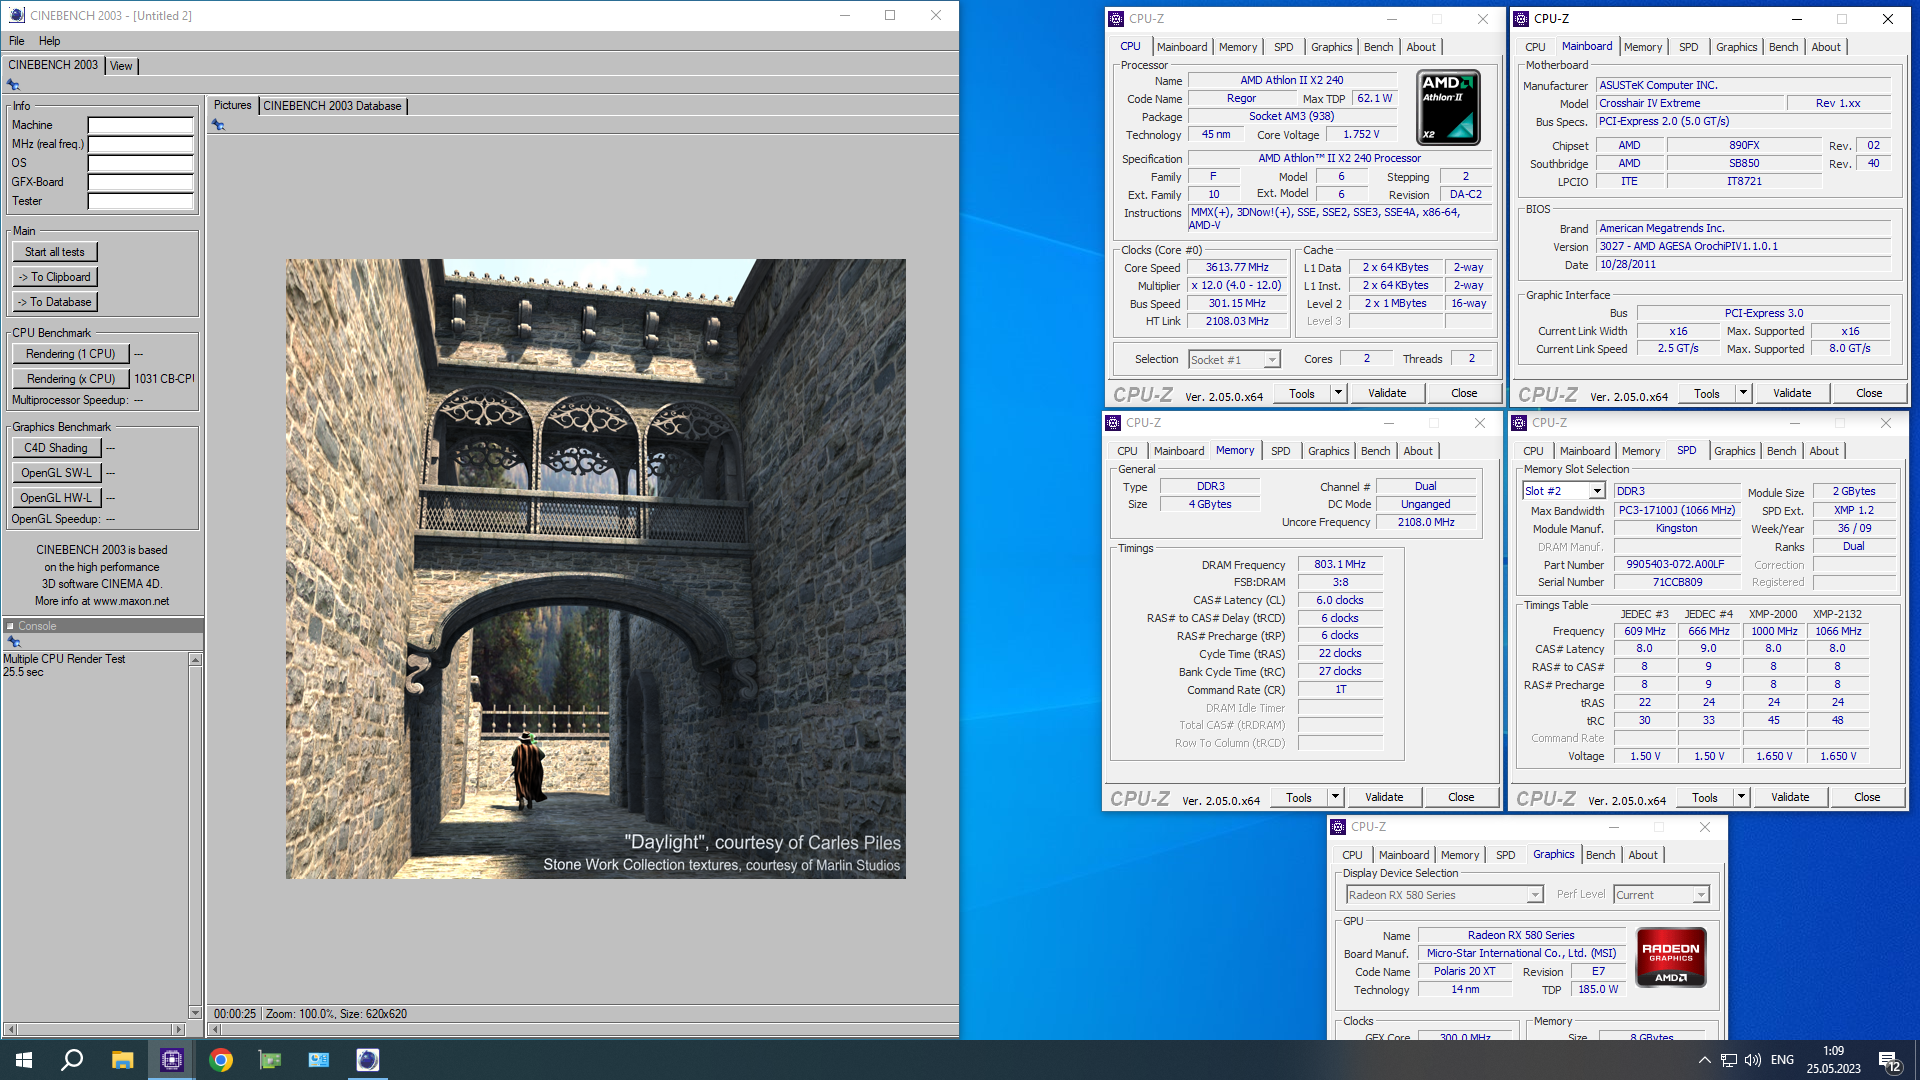Open File Explorer from taskbar
Image resolution: width=1920 pixels, height=1080 pixels.
pos(122,1060)
